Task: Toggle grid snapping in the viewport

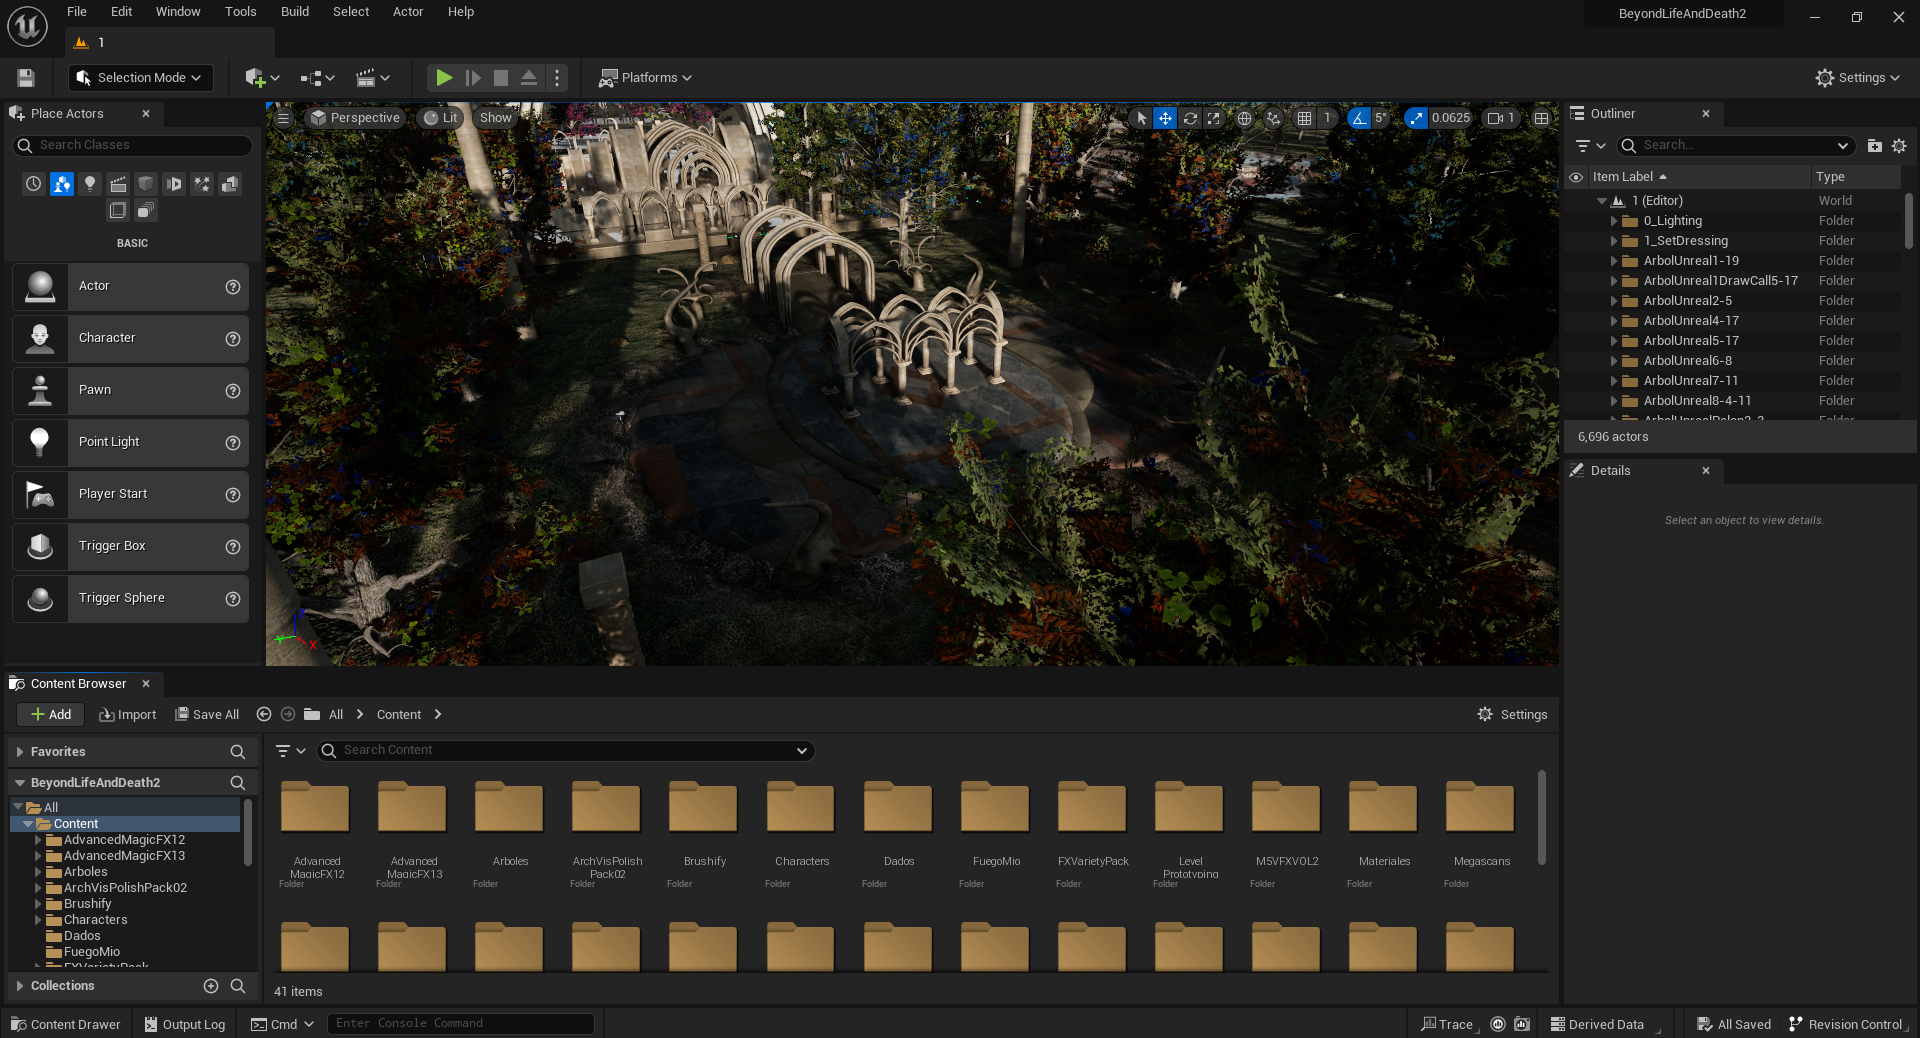Action: pyautogui.click(x=1304, y=118)
